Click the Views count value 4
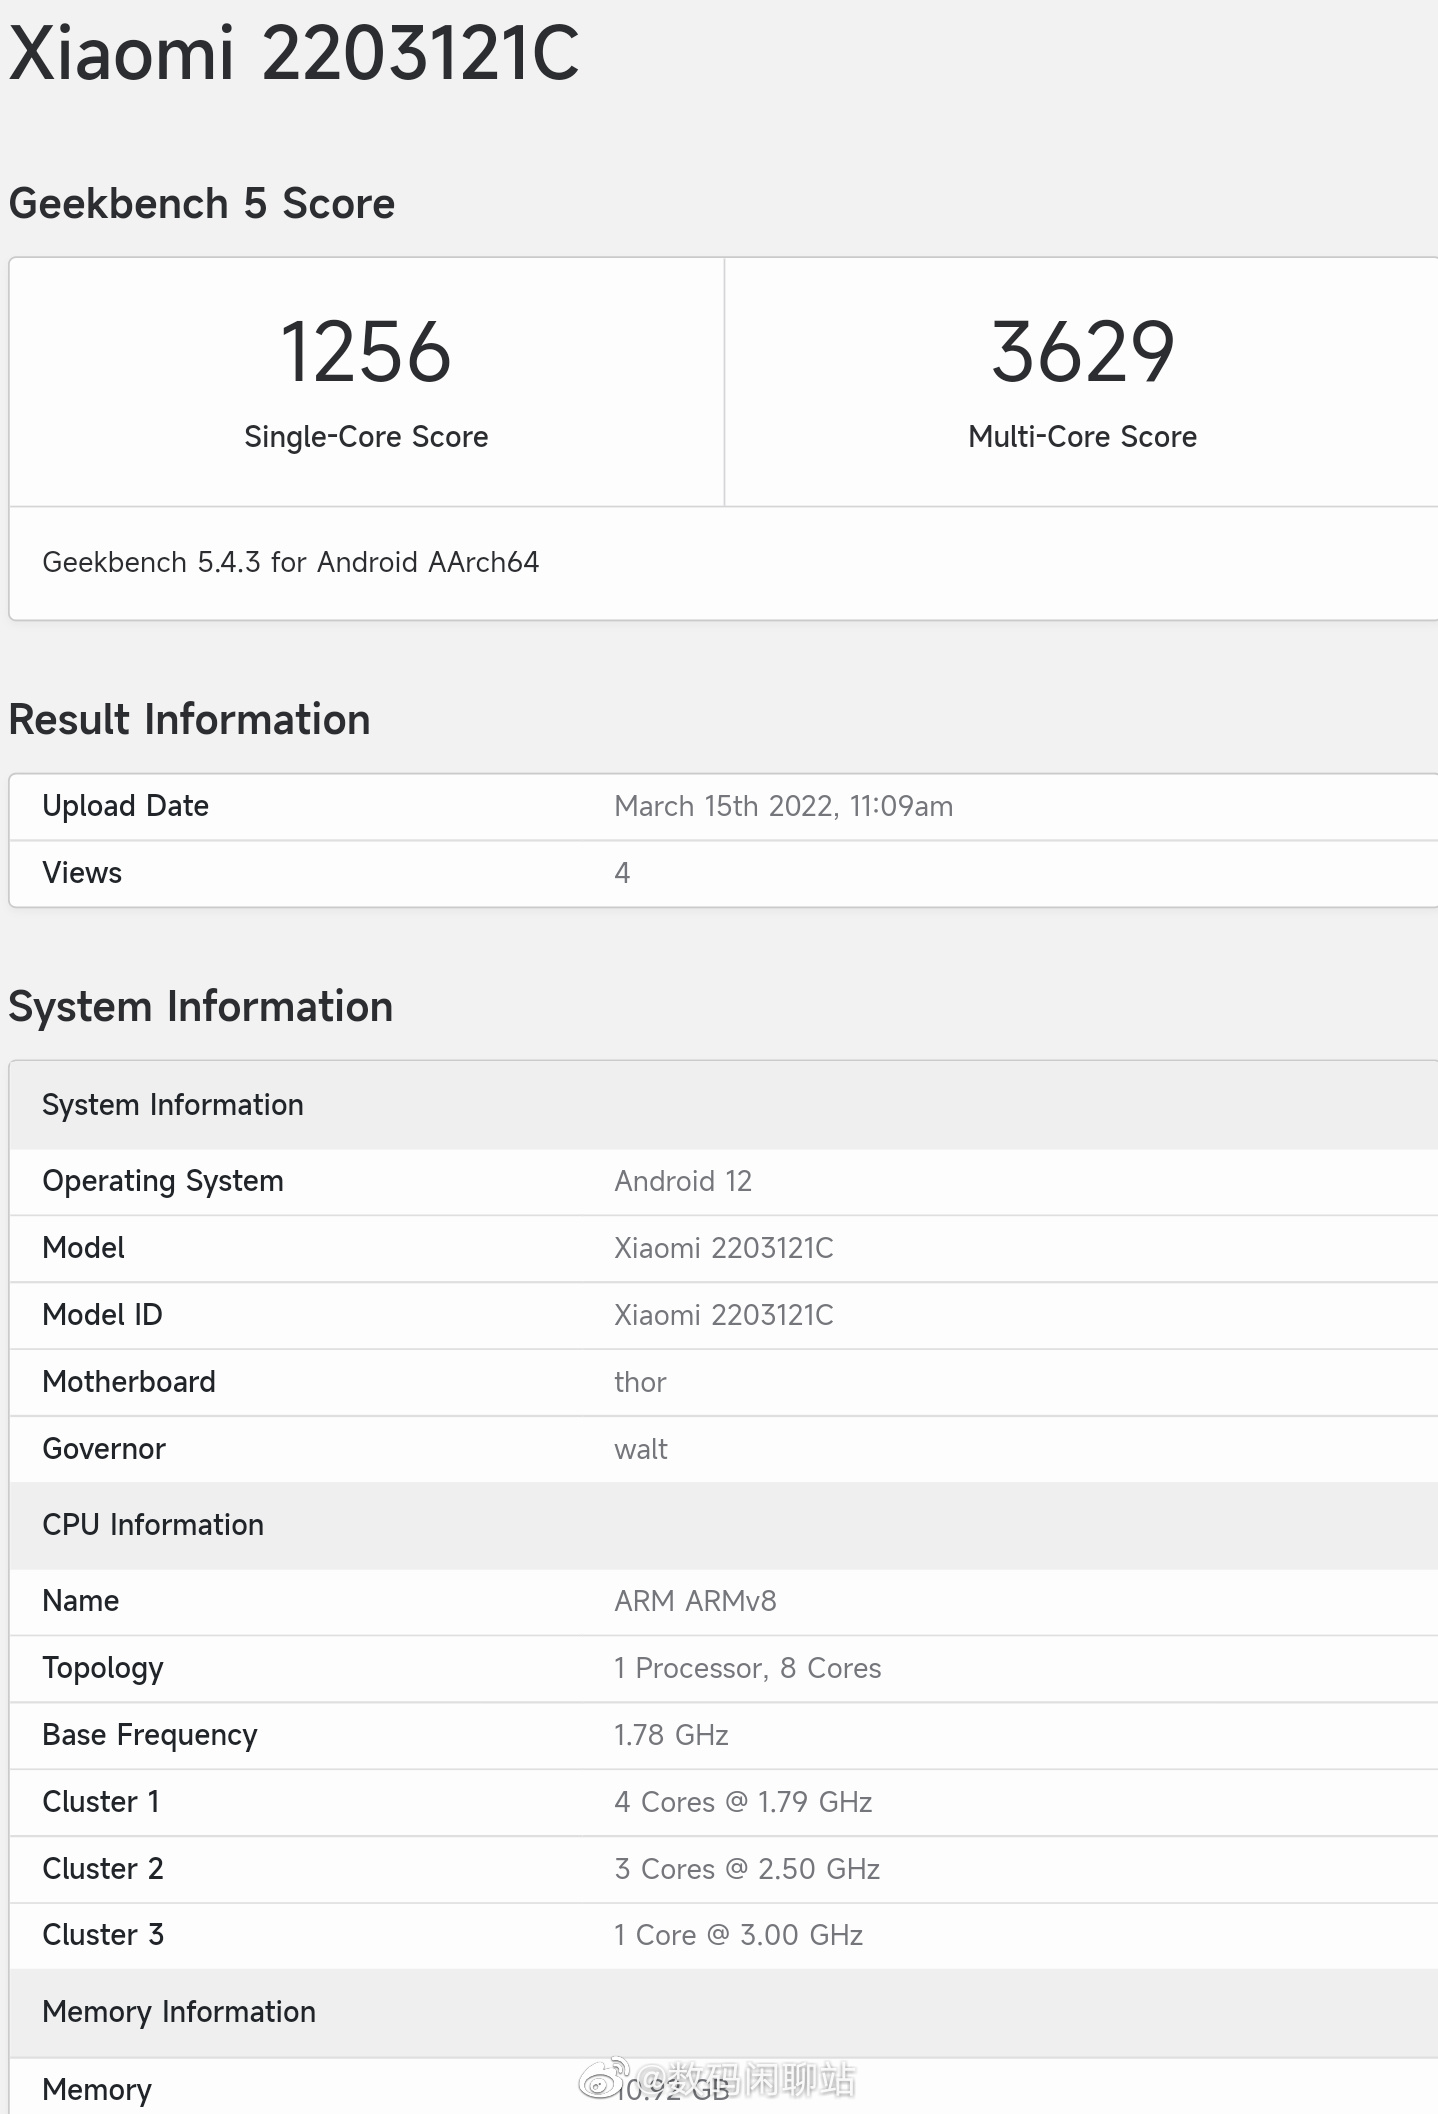This screenshot has height=2114, width=1438. point(622,873)
